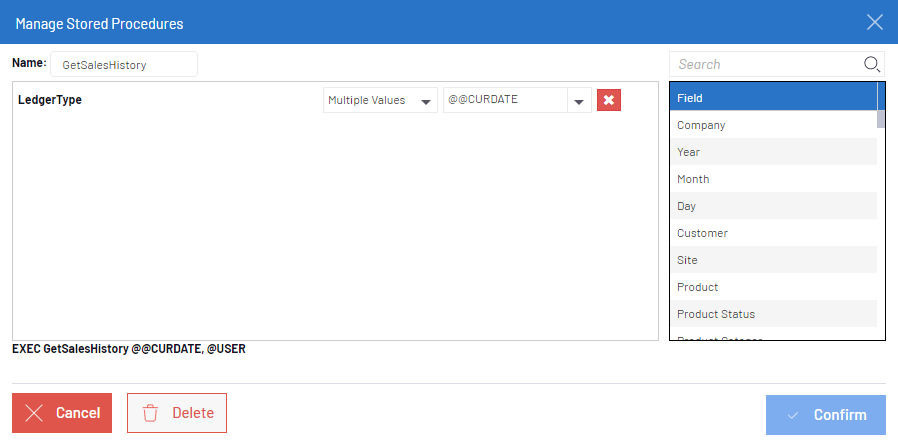Select the Field header in list
Image resolution: width=898 pixels, height=442 pixels.
coord(772,98)
